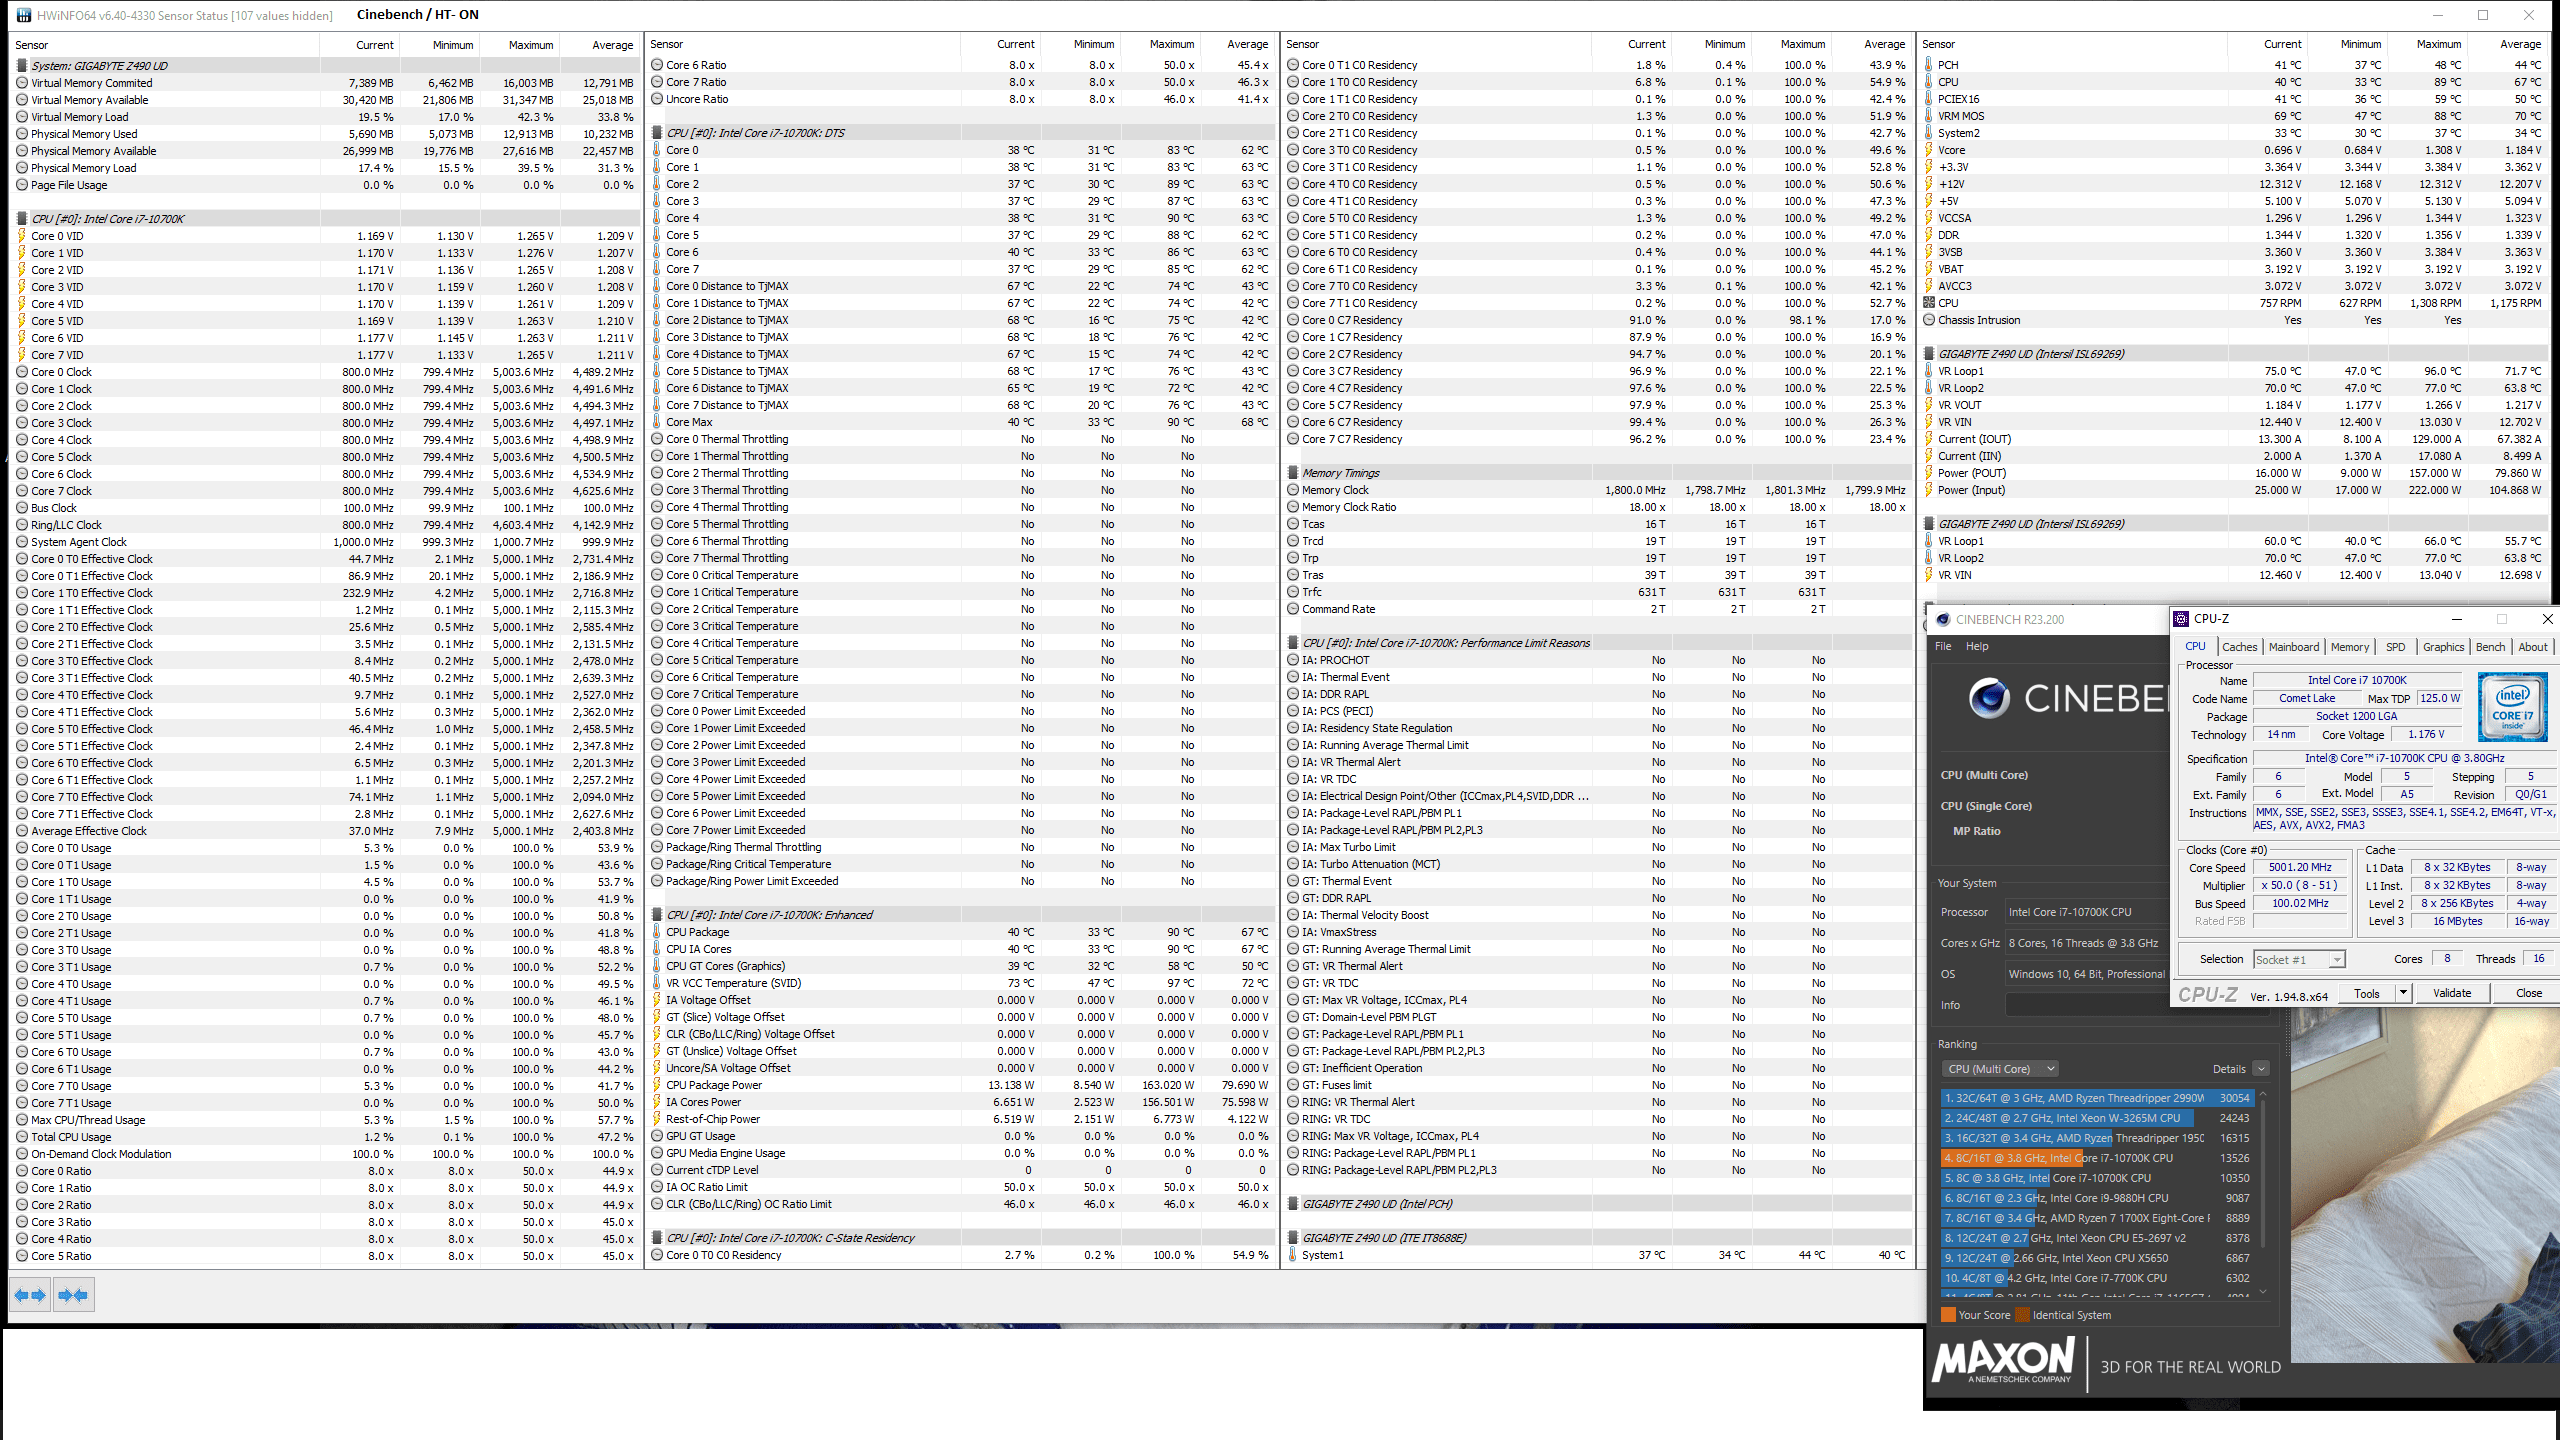This screenshot has height=1440, width=2560.
Task: Open the Tools dropdown arrow in CPU-Z
Action: pyautogui.click(x=2403, y=993)
